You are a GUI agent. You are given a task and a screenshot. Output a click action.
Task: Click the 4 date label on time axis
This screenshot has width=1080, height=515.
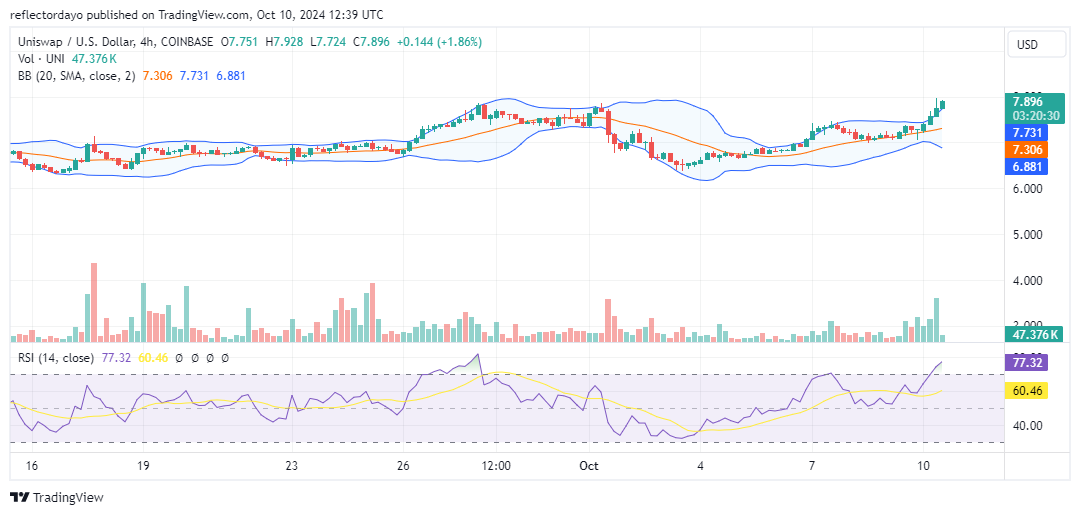pyautogui.click(x=700, y=465)
